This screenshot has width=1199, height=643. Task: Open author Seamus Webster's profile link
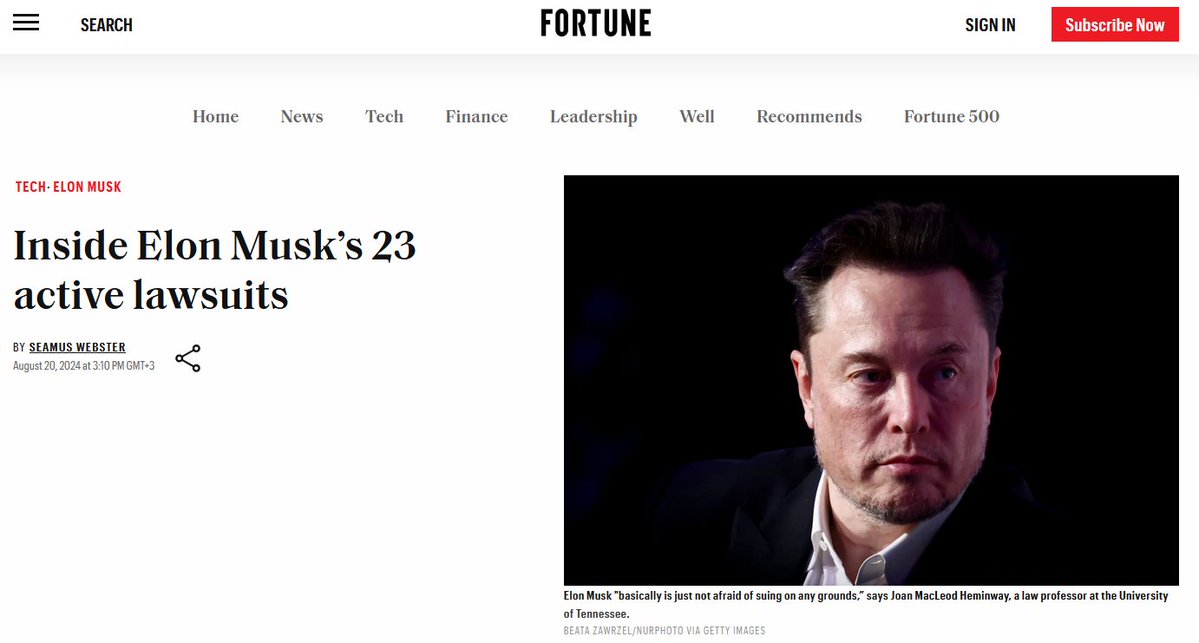coord(77,347)
